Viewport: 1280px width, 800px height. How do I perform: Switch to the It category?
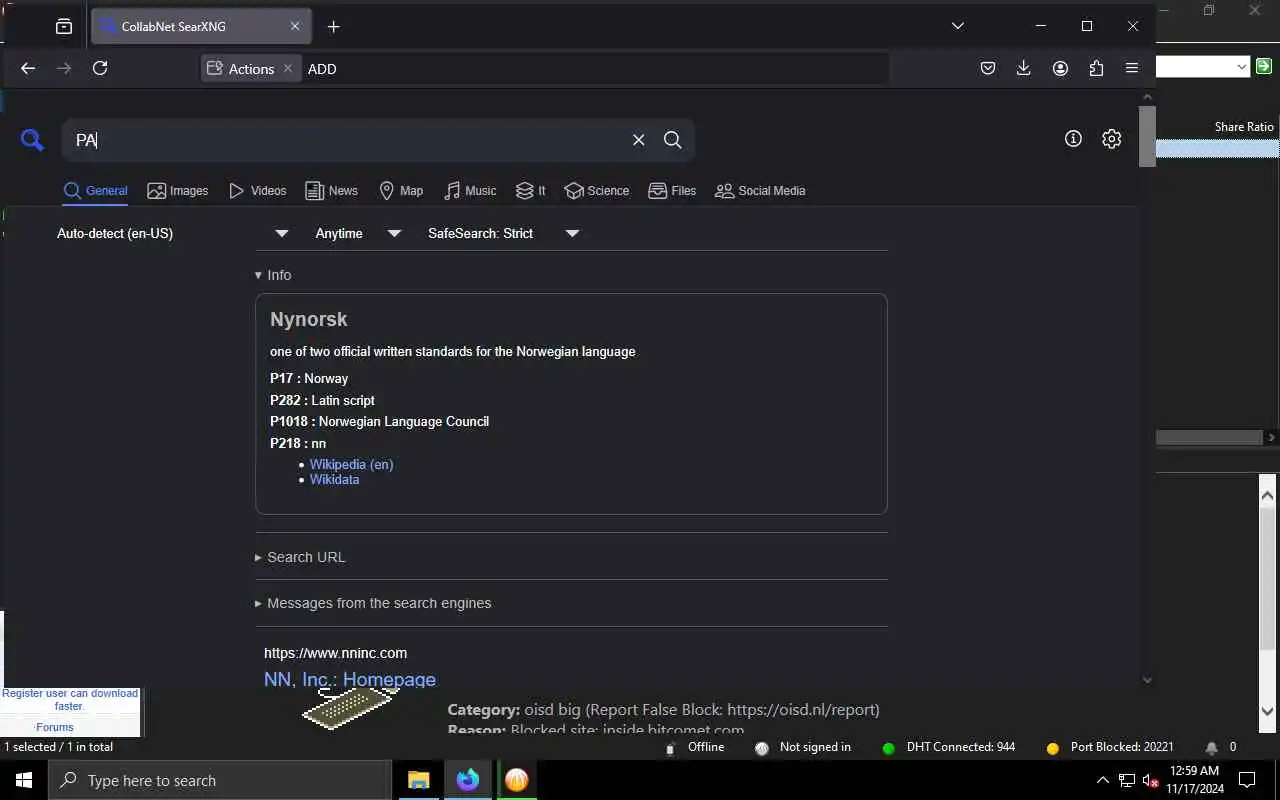pyautogui.click(x=531, y=191)
